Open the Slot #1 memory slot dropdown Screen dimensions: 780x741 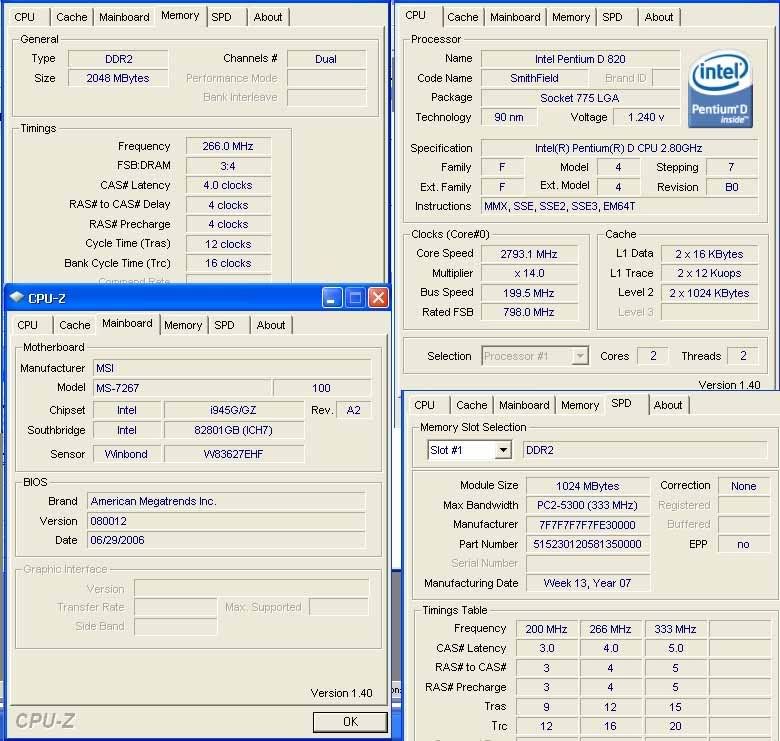(502, 450)
